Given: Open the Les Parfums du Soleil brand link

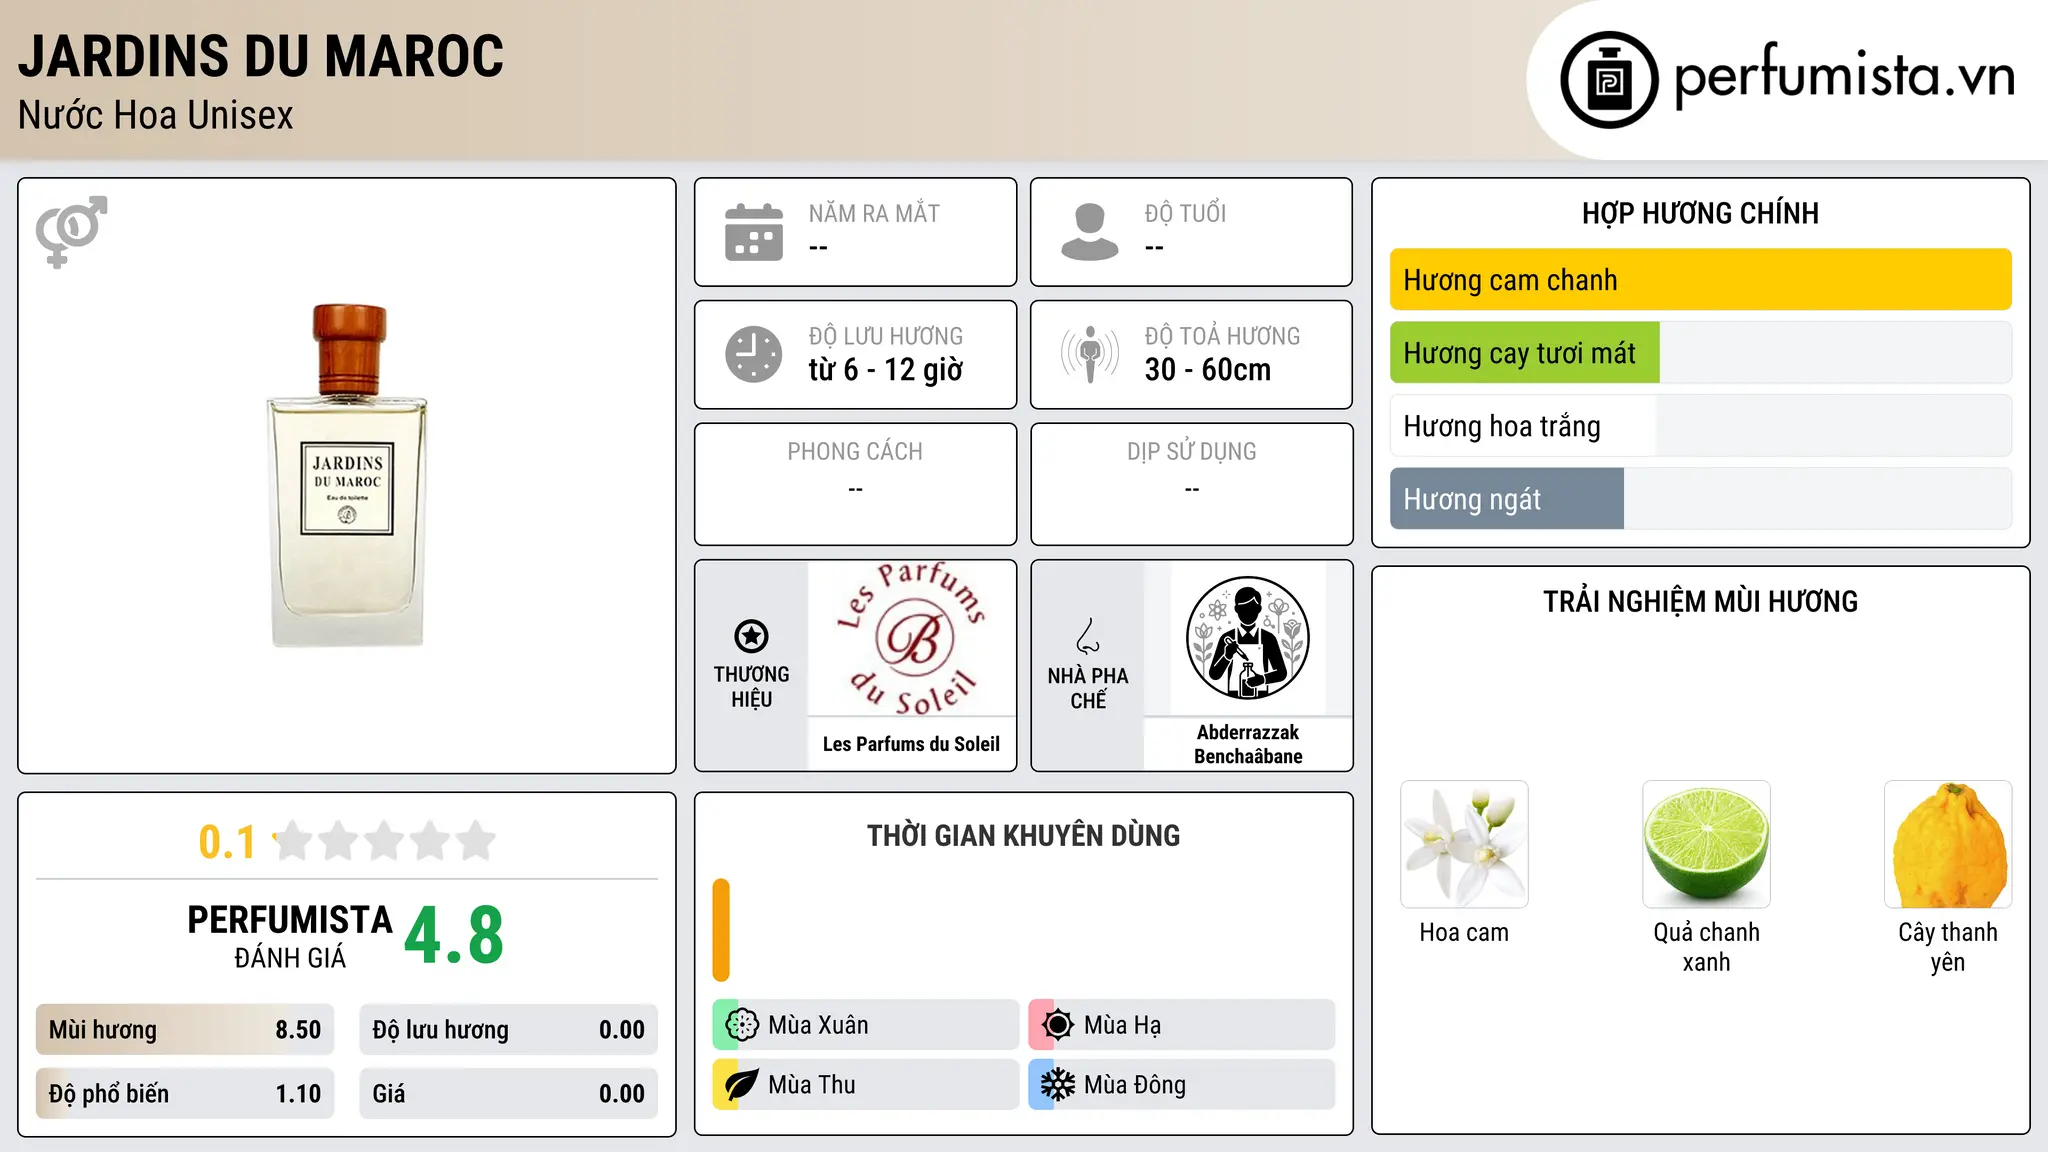Looking at the screenshot, I should pyautogui.click(x=911, y=744).
